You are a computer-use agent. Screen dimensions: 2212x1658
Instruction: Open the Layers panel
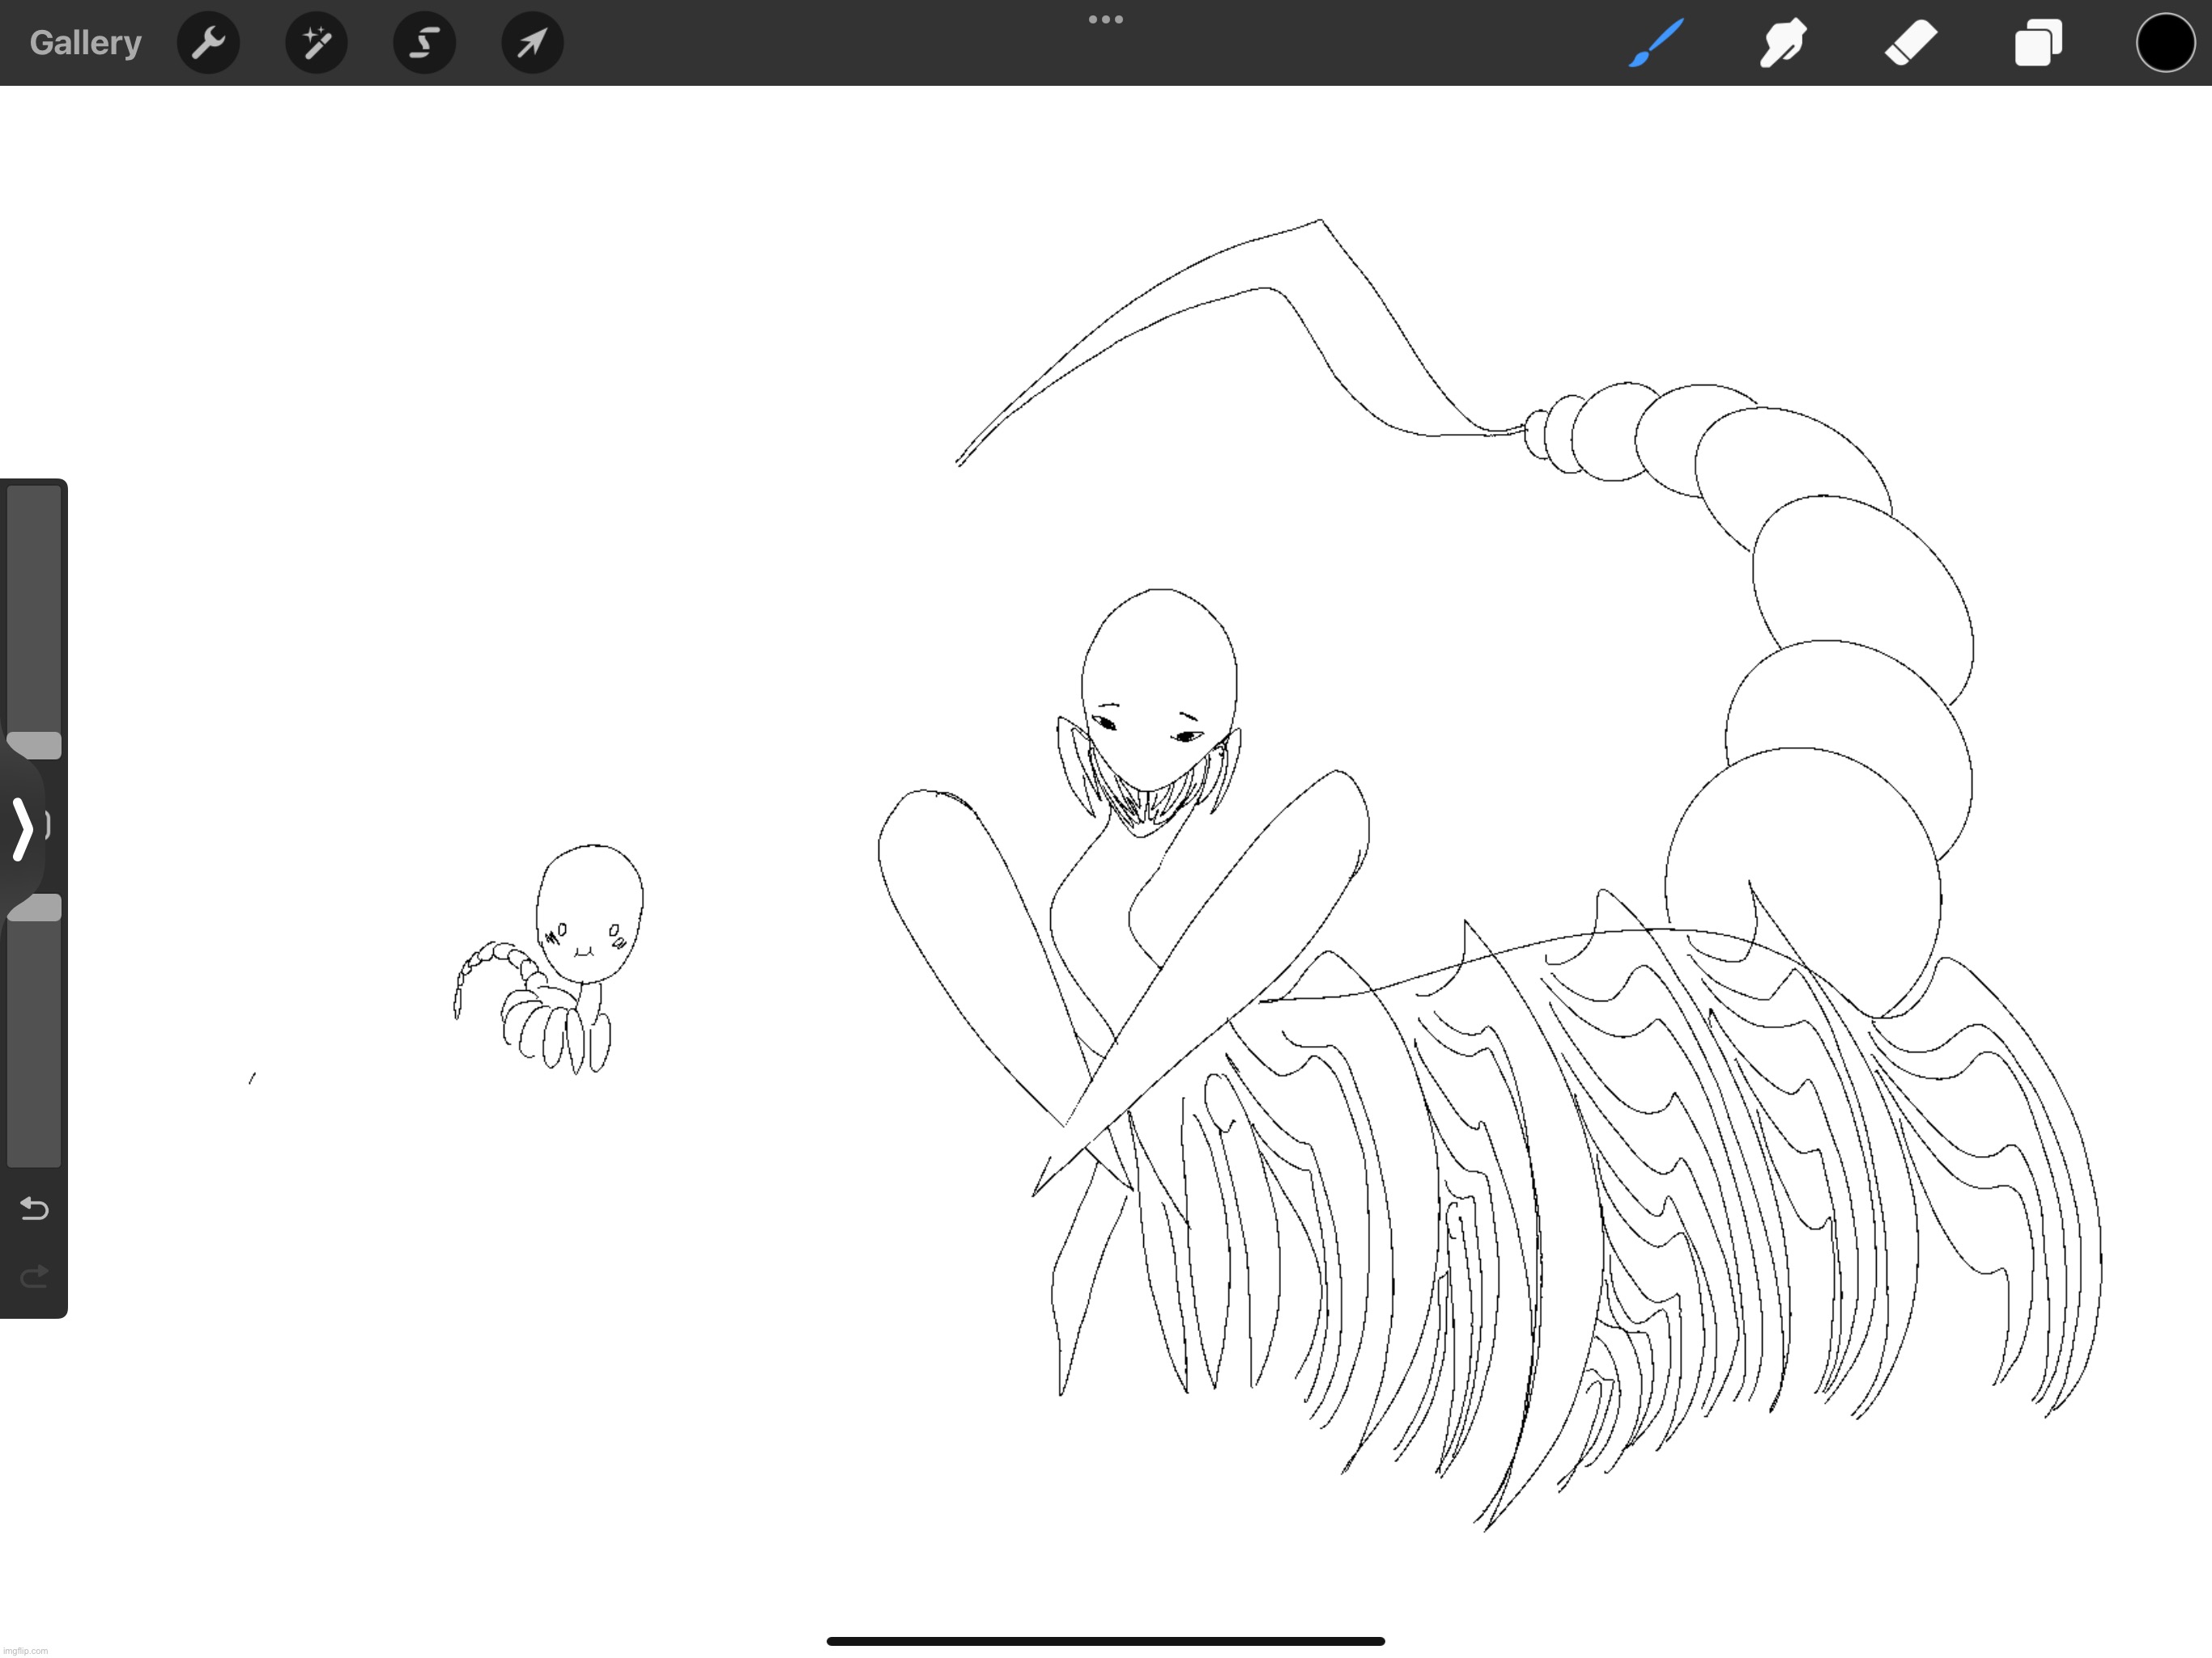(2038, 43)
